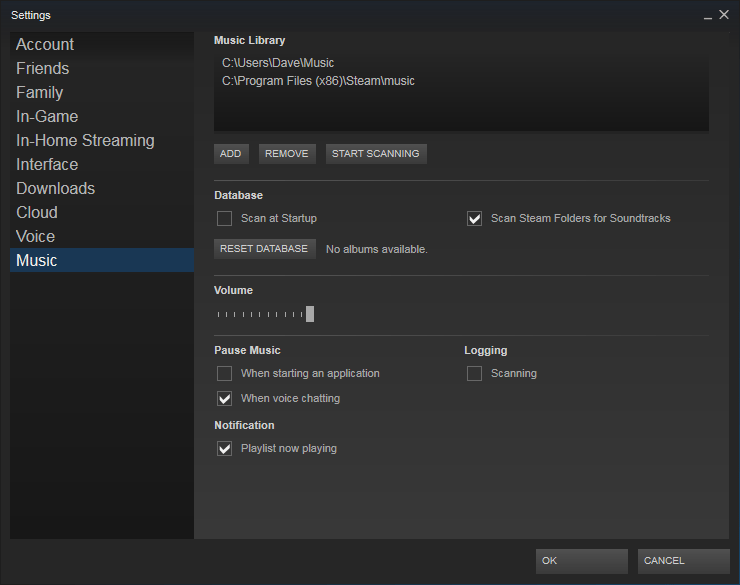Viewport: 740px width, 585px height.
Task: Disable pause music when voice chatting
Action: click(225, 398)
